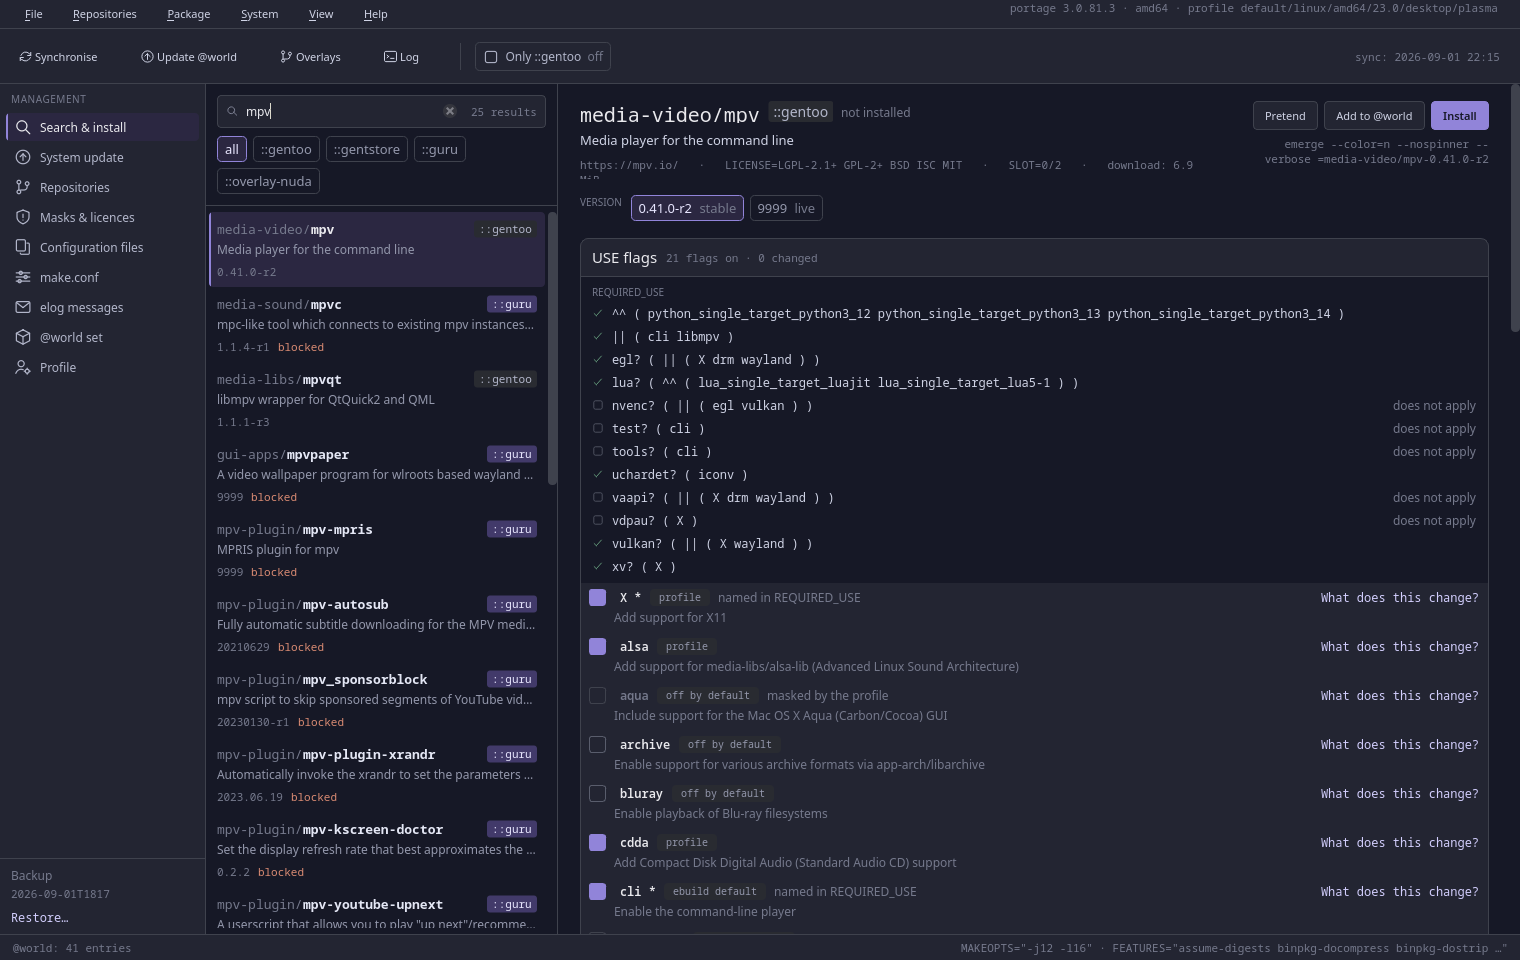Select the 'all' repository filter
Viewport: 1520px width, 960px height.
[x=232, y=149]
